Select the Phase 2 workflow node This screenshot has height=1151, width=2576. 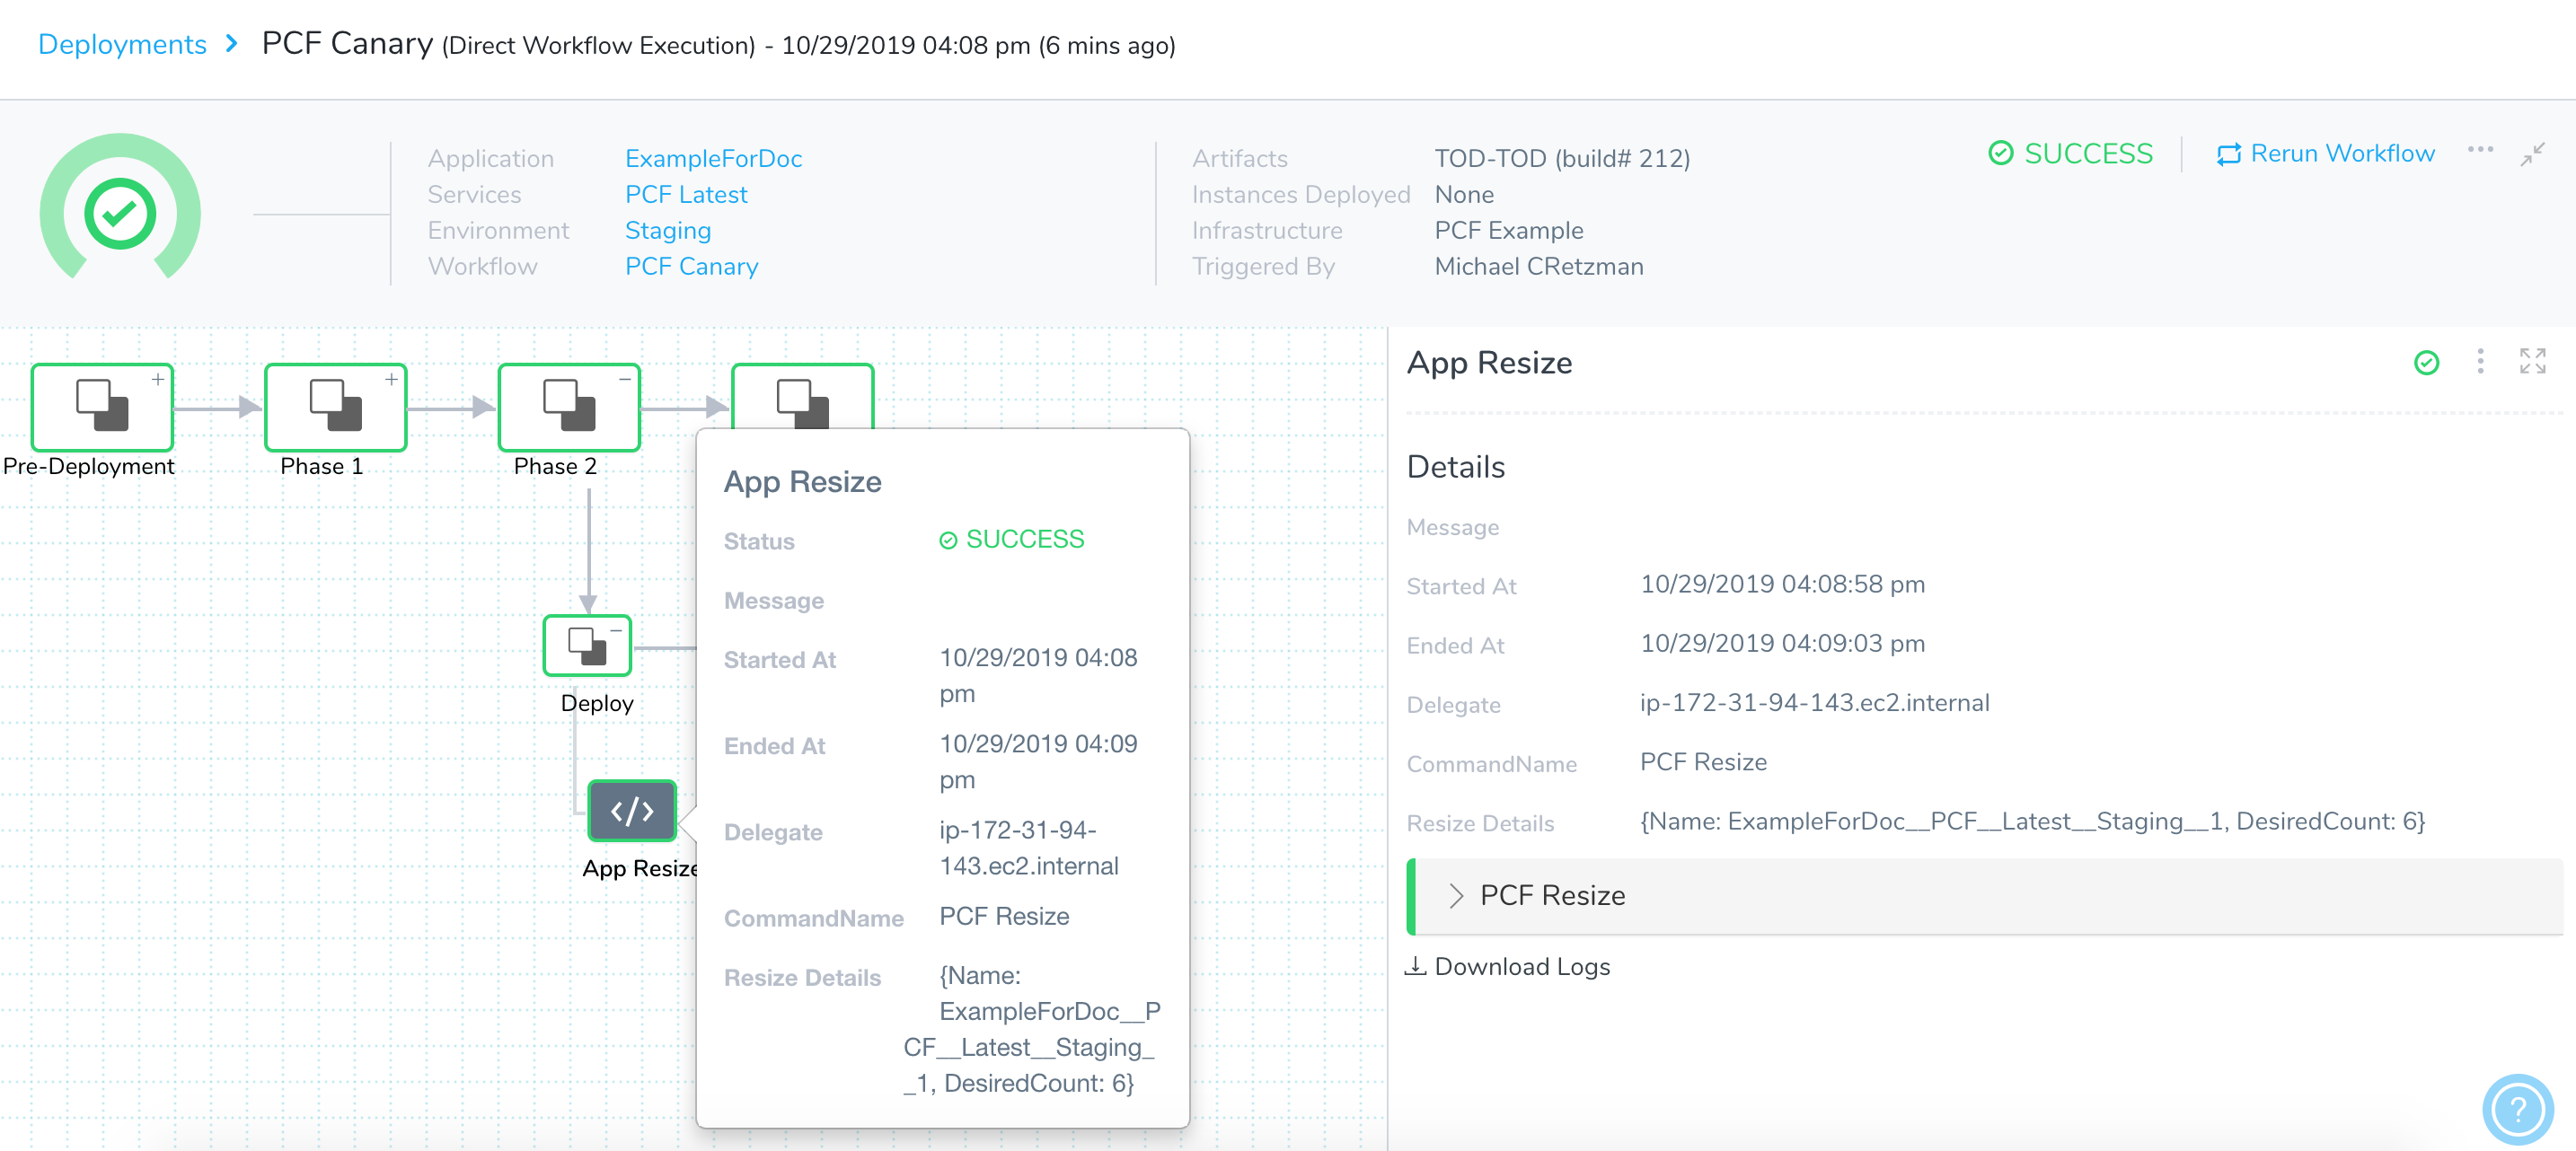[x=569, y=407]
